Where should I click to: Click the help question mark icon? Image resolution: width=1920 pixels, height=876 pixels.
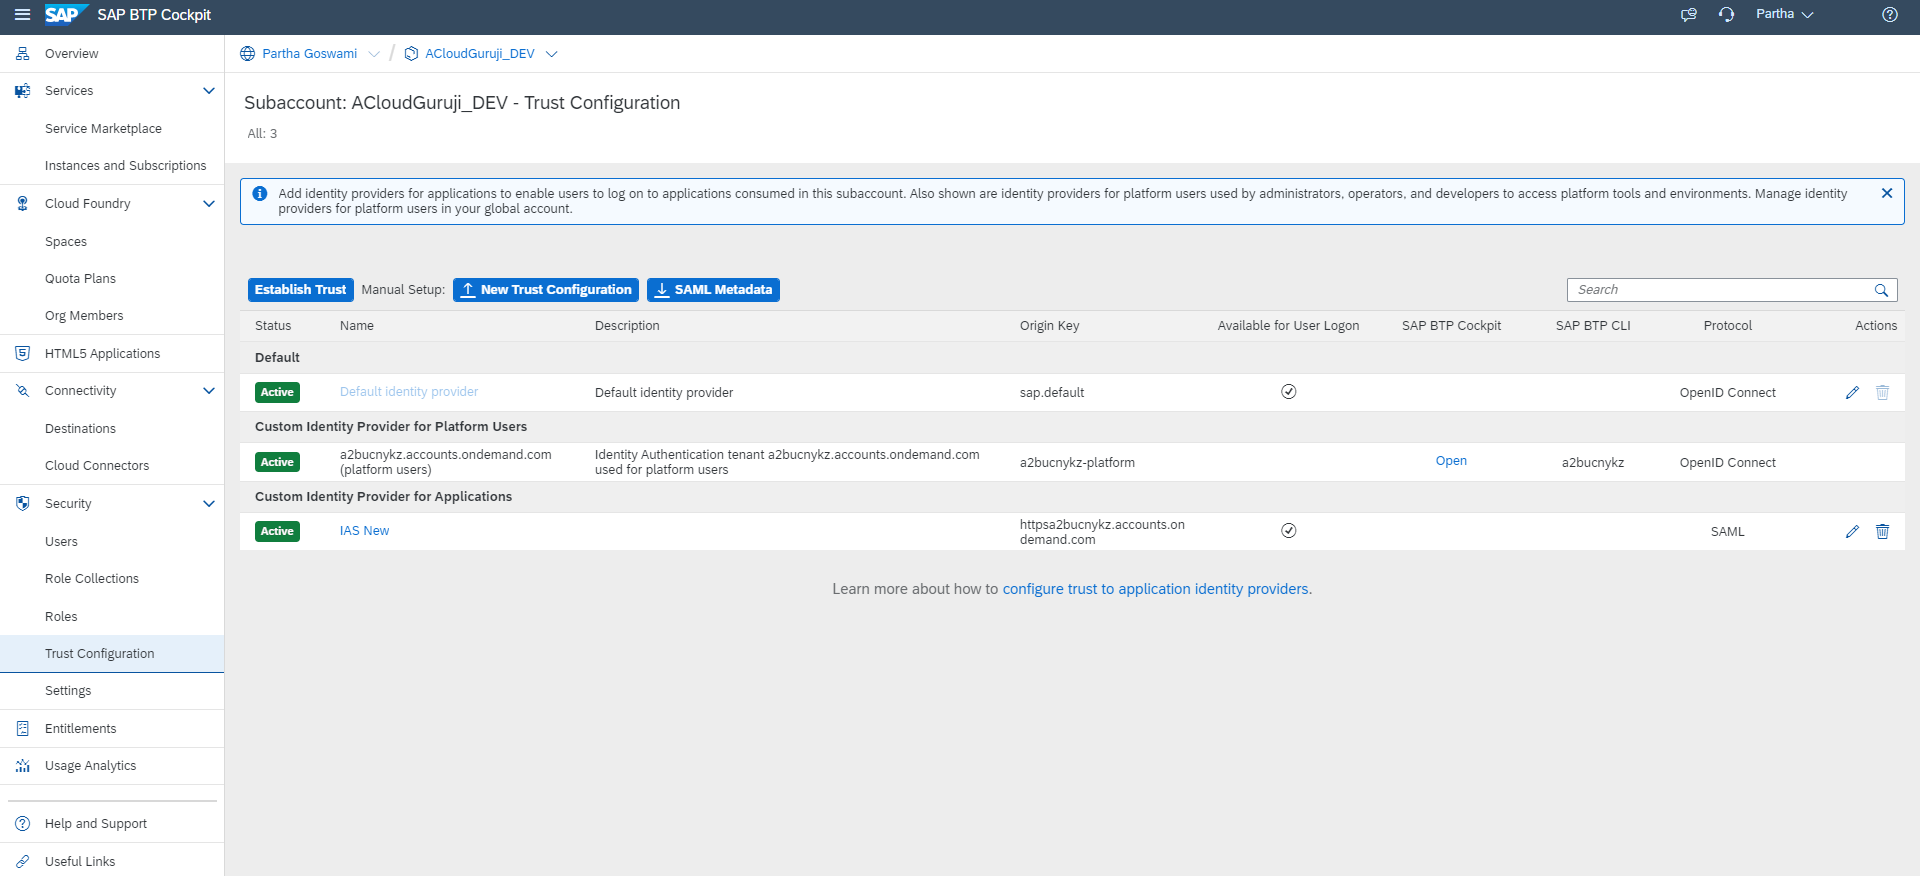[1889, 15]
